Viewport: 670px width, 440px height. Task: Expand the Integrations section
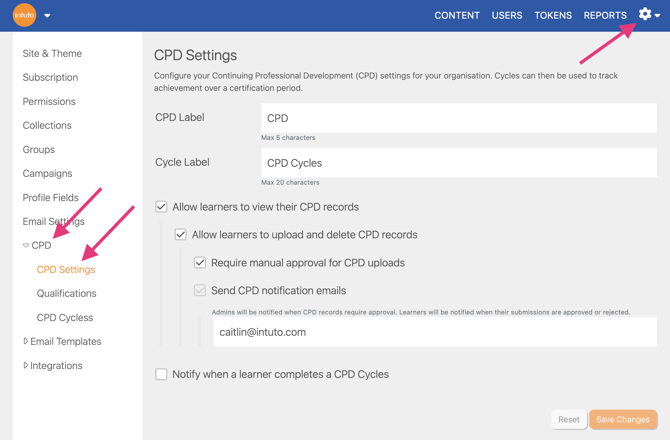tap(26, 365)
